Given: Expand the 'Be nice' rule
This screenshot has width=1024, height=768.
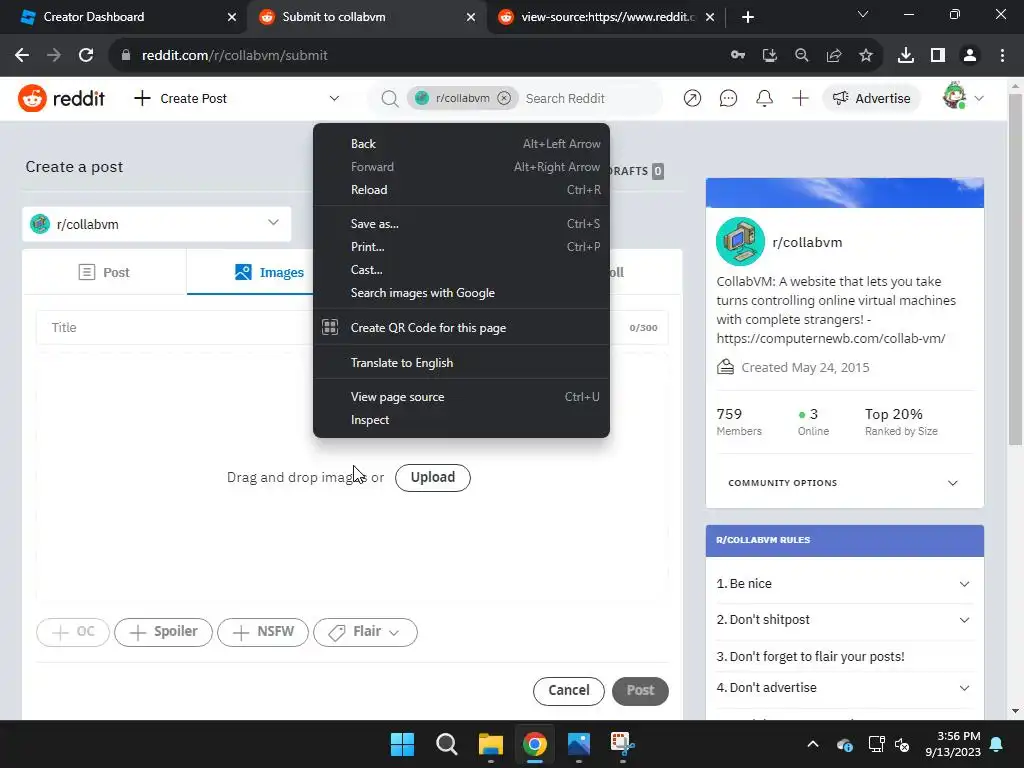Looking at the screenshot, I should (844, 584).
